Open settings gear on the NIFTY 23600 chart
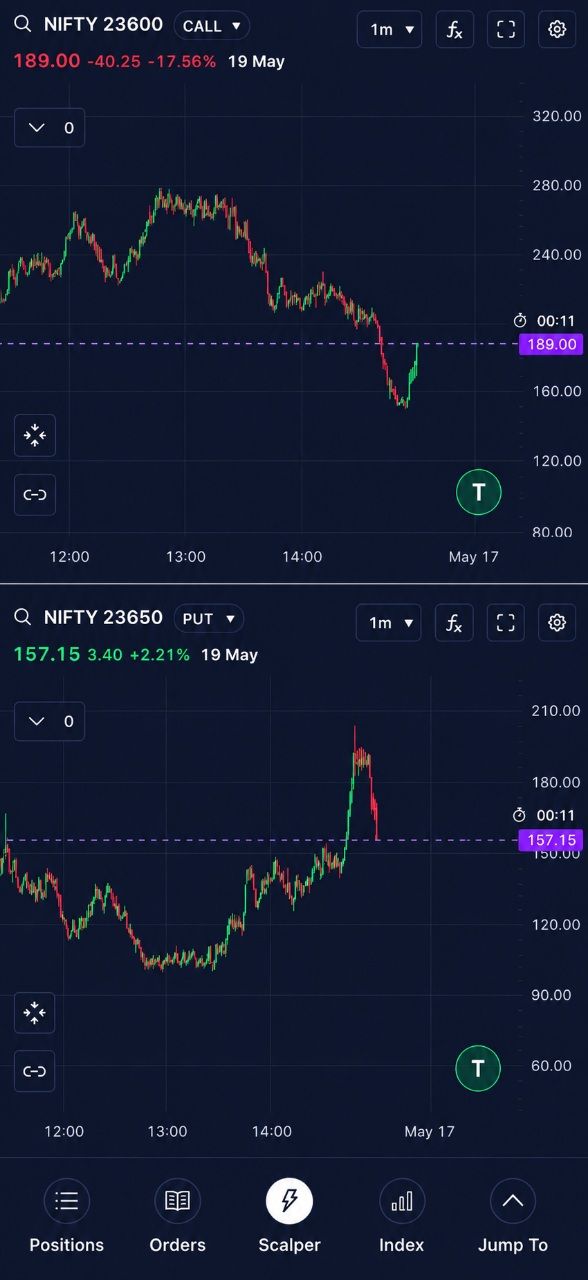 [557, 29]
